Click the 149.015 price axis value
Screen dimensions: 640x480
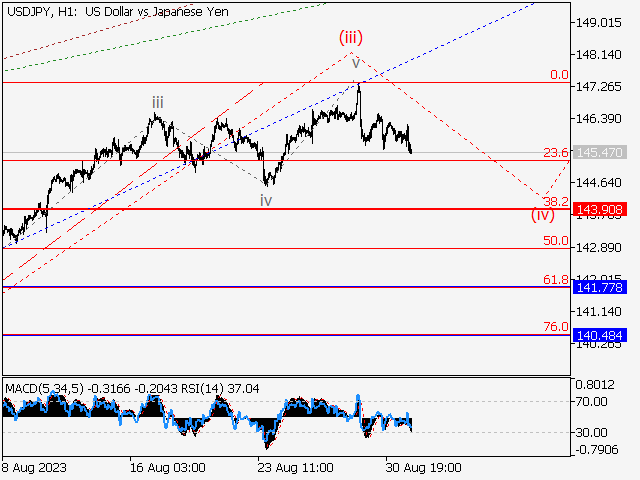pos(598,22)
